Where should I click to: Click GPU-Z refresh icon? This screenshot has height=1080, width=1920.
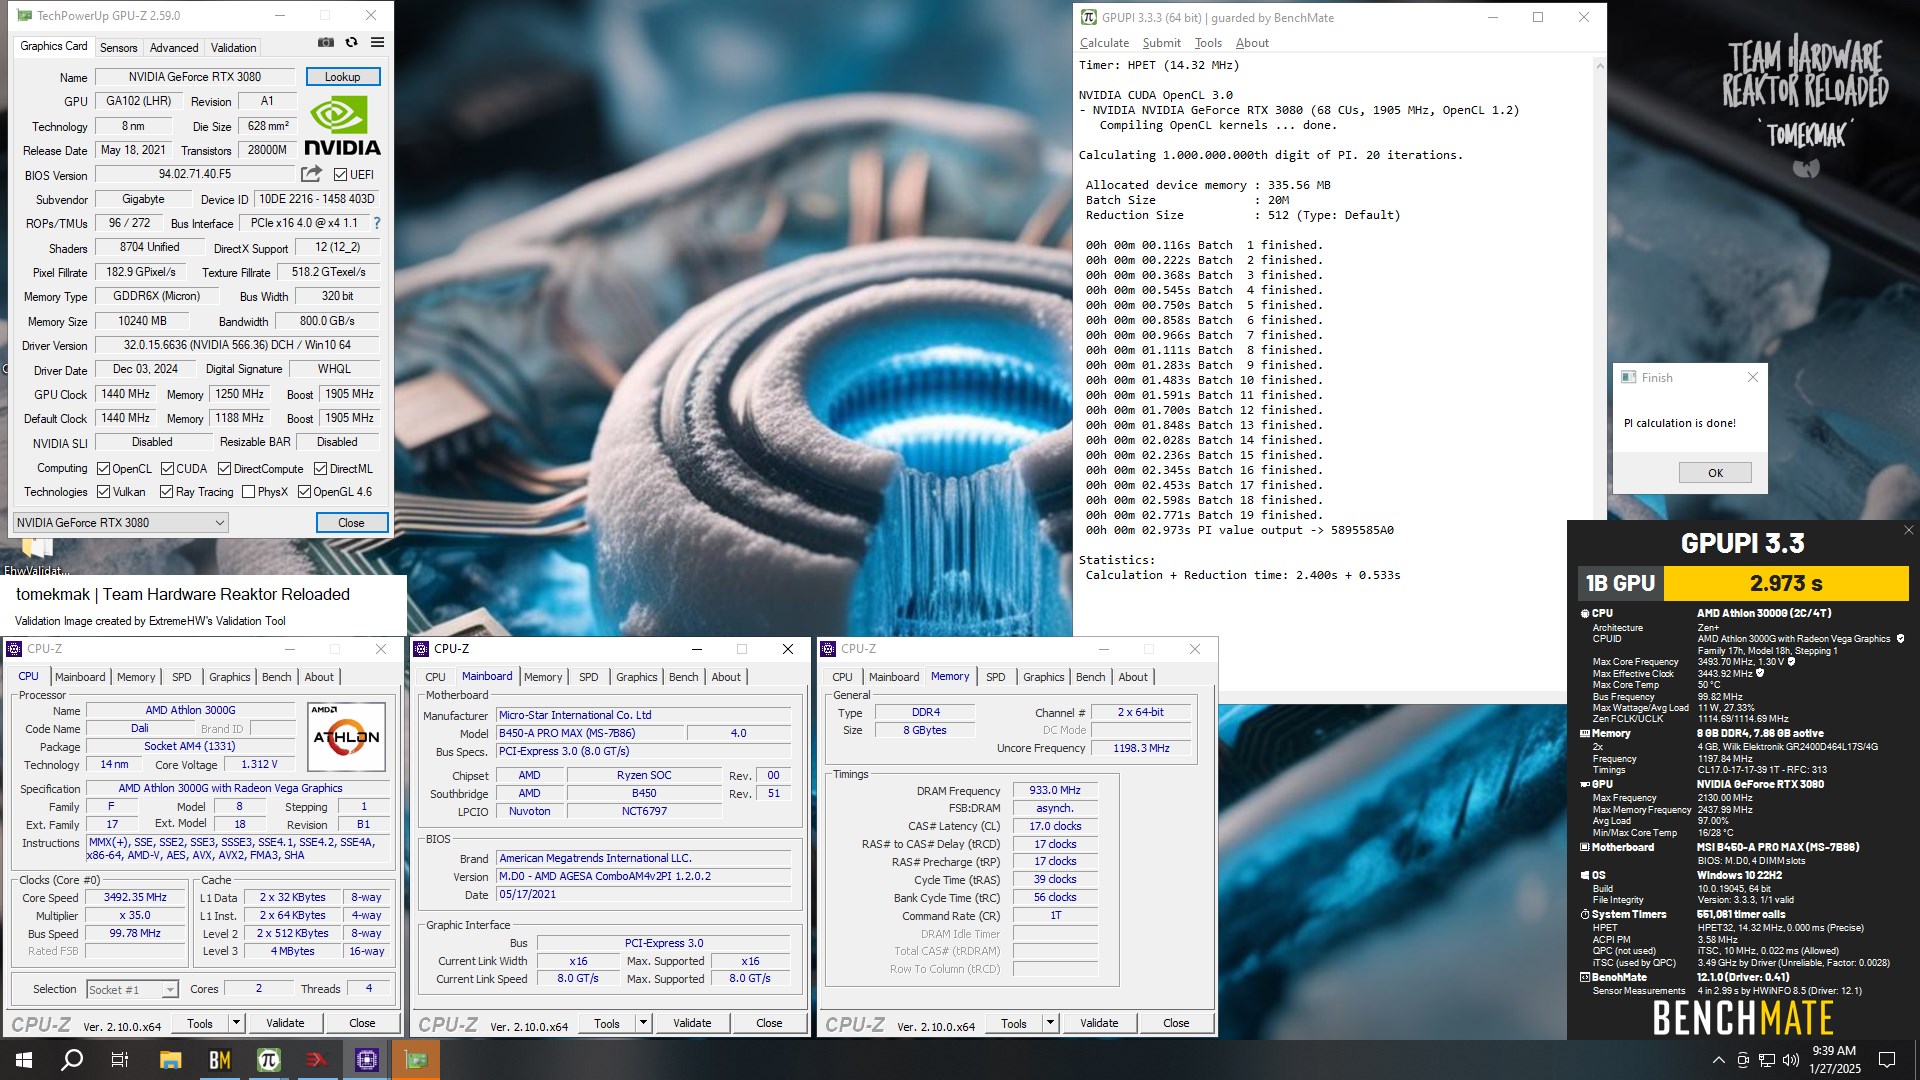[352, 43]
